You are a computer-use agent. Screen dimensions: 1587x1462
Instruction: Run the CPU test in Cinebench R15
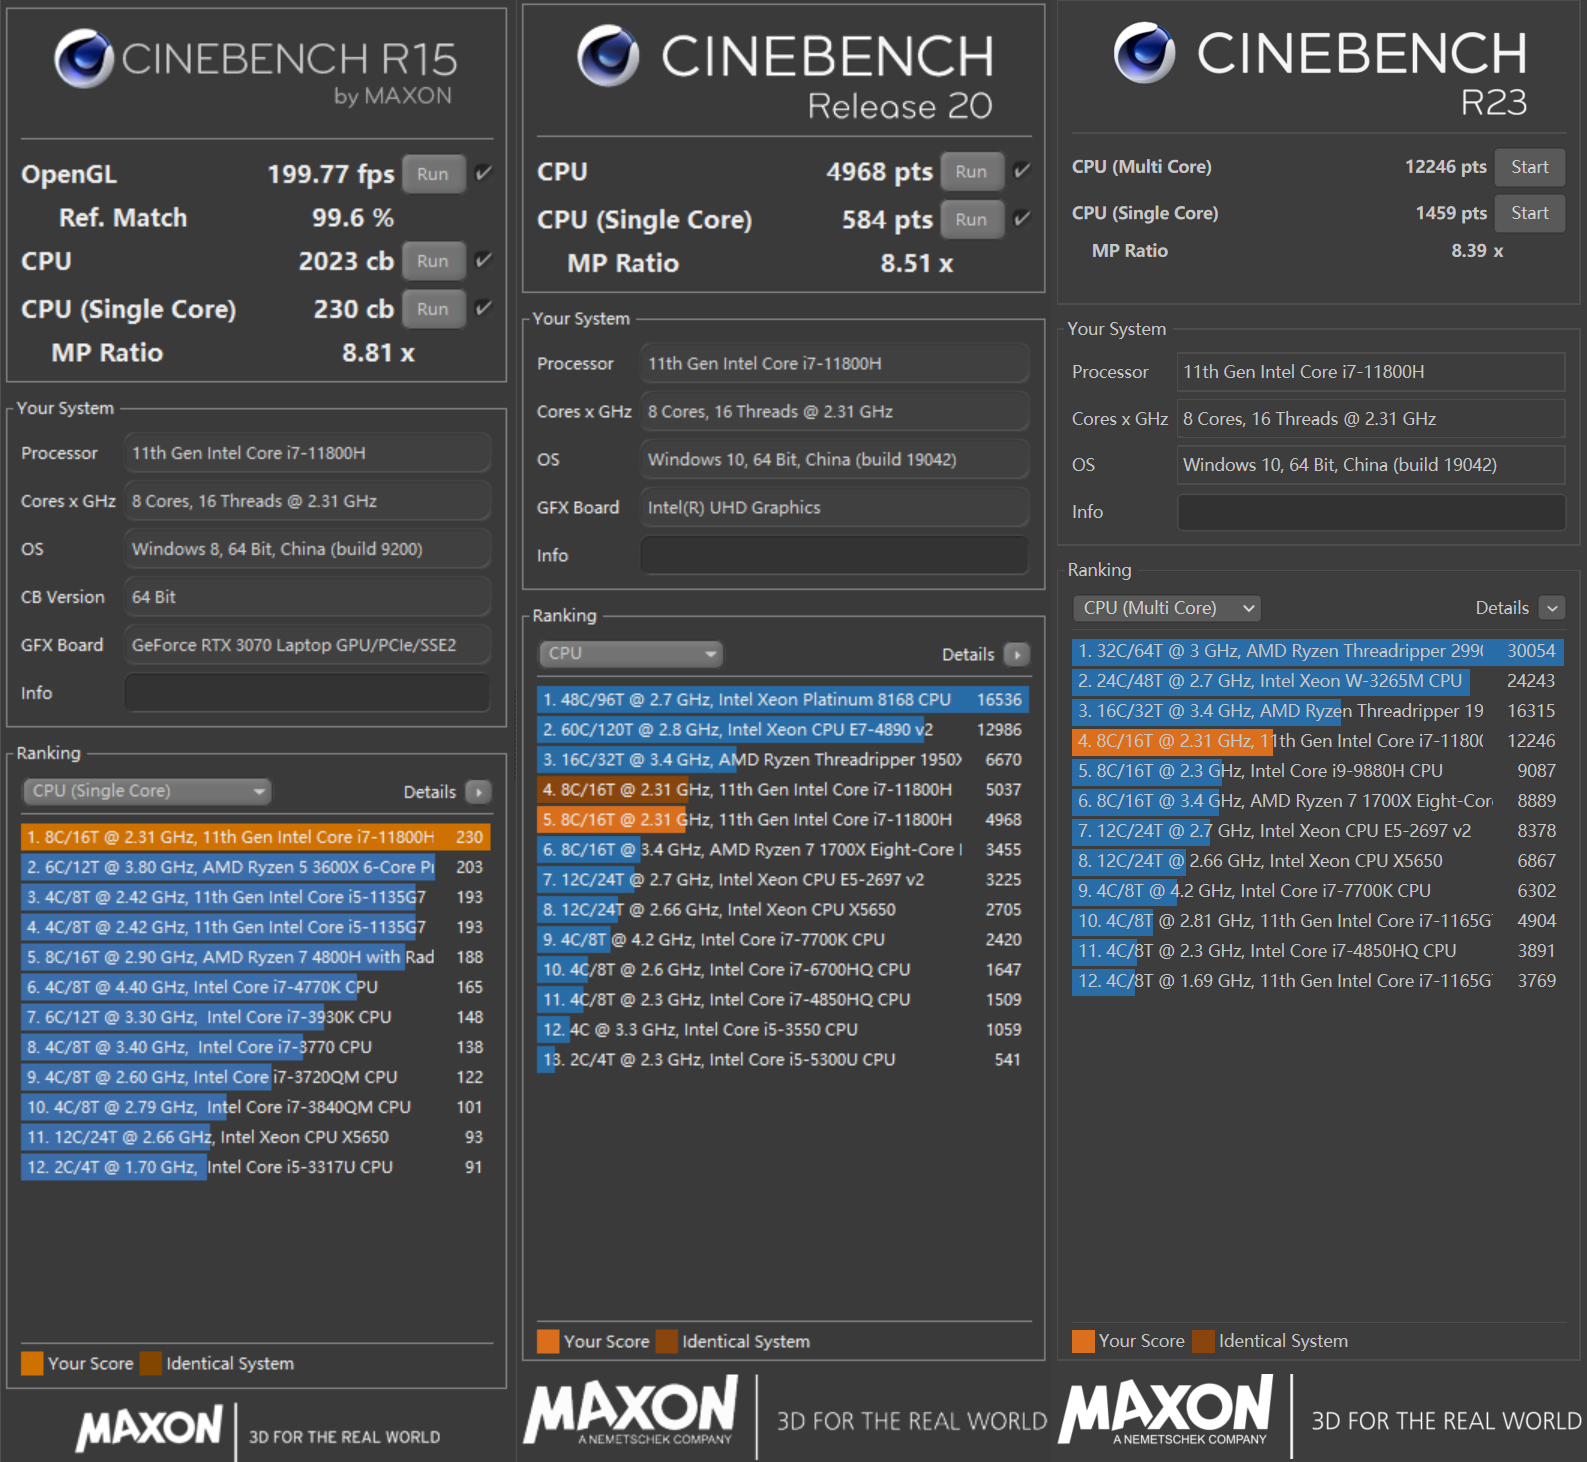click(433, 261)
